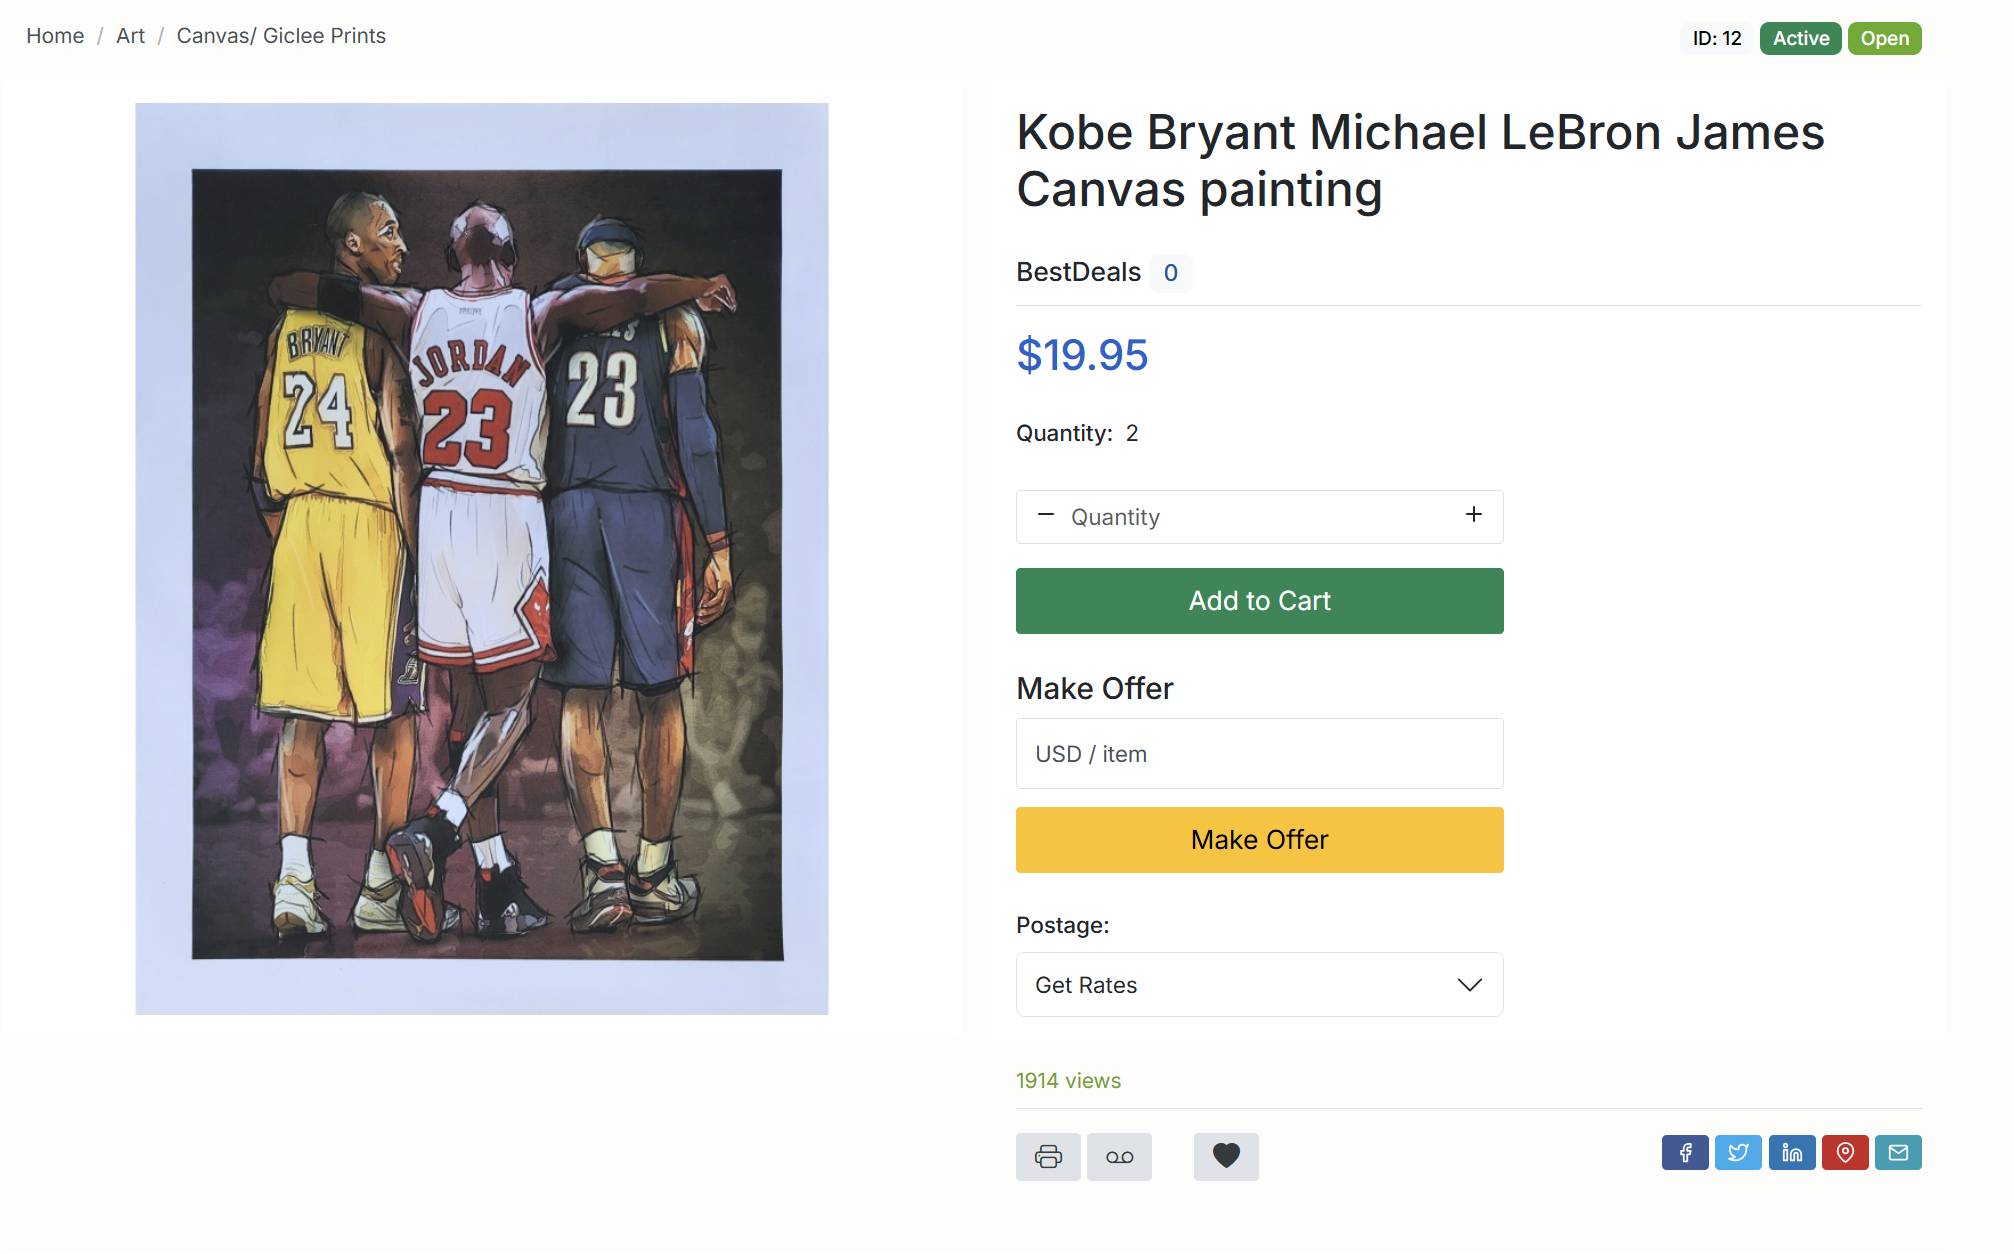
Task: Share listing by email icon
Action: tap(1898, 1153)
